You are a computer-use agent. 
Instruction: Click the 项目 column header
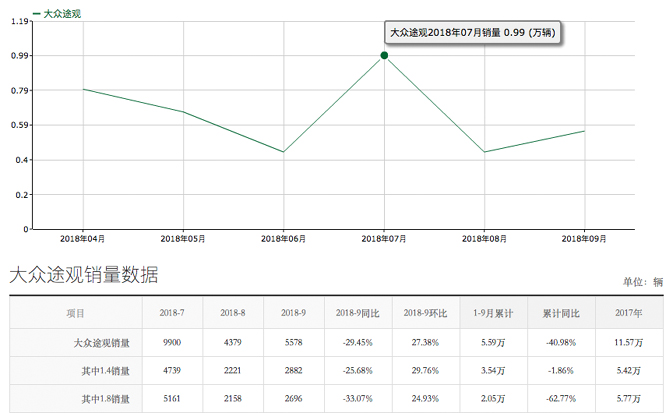[75, 314]
